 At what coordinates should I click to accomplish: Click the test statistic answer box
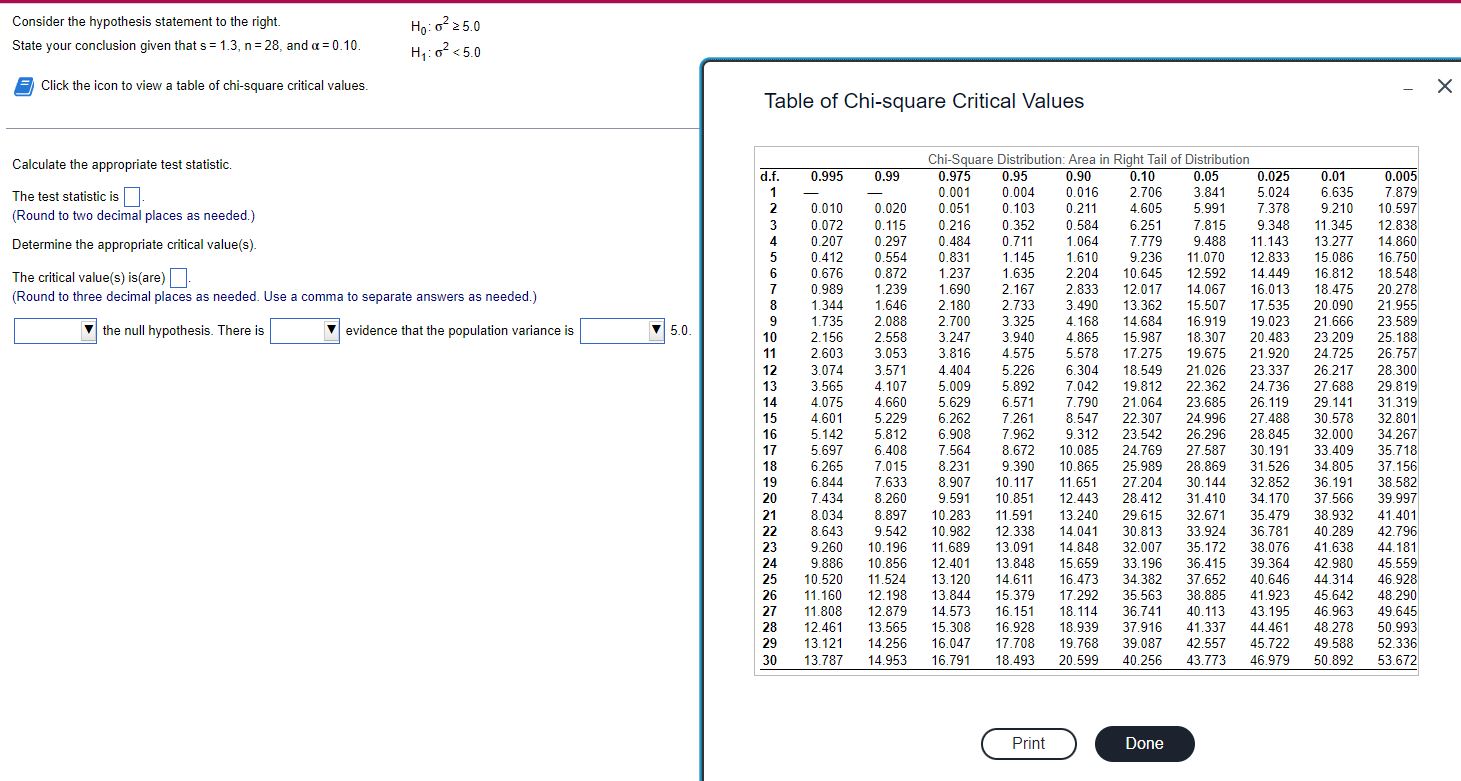pos(130,195)
